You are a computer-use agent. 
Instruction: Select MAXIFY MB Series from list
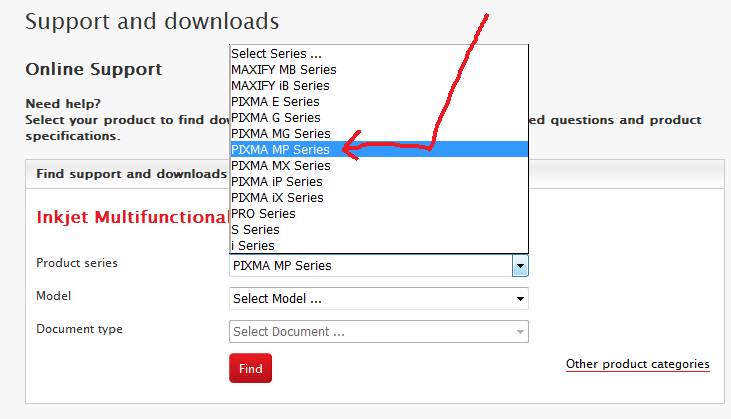click(x=284, y=69)
